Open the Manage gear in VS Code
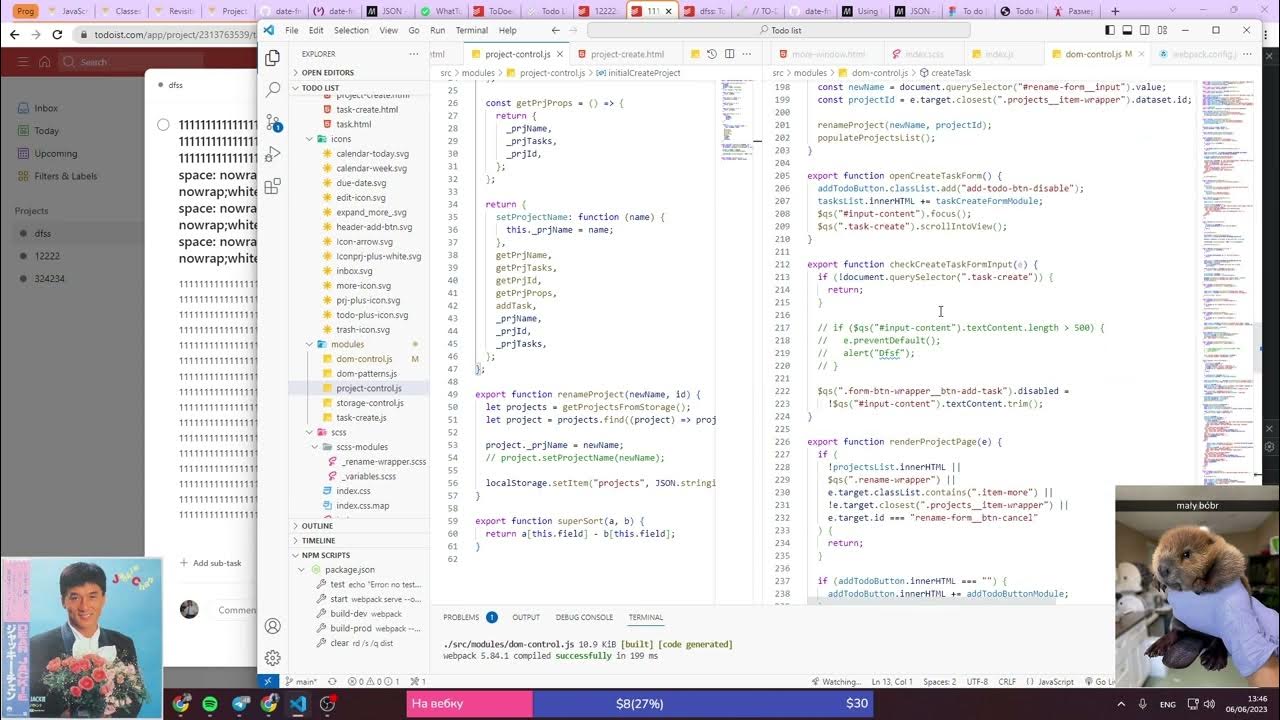 pos(272,658)
